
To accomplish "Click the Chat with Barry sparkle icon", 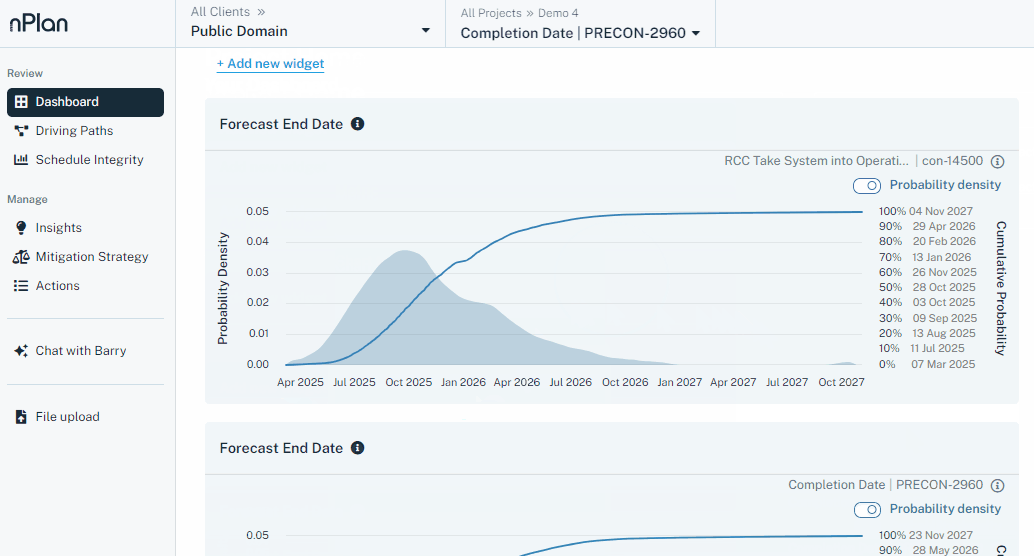I will tap(21, 351).
